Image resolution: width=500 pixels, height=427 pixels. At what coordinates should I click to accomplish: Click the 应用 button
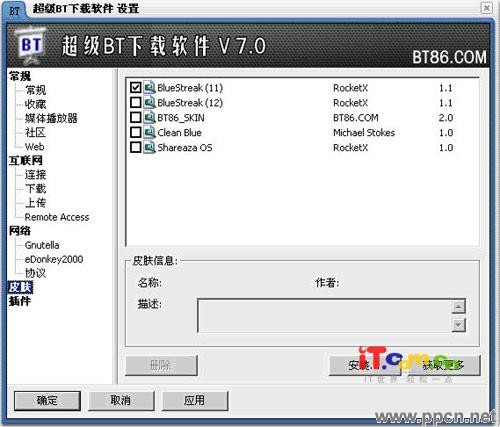pos(195,400)
